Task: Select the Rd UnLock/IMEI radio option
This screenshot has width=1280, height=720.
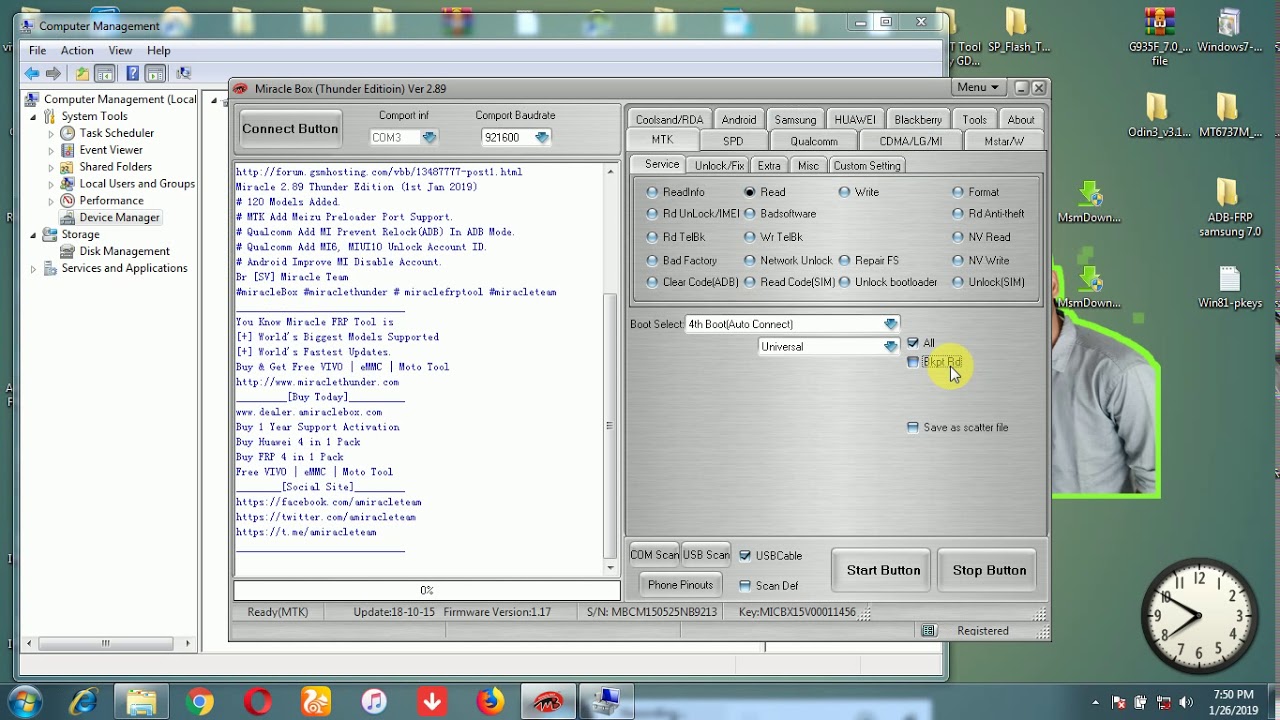Action: click(652, 214)
